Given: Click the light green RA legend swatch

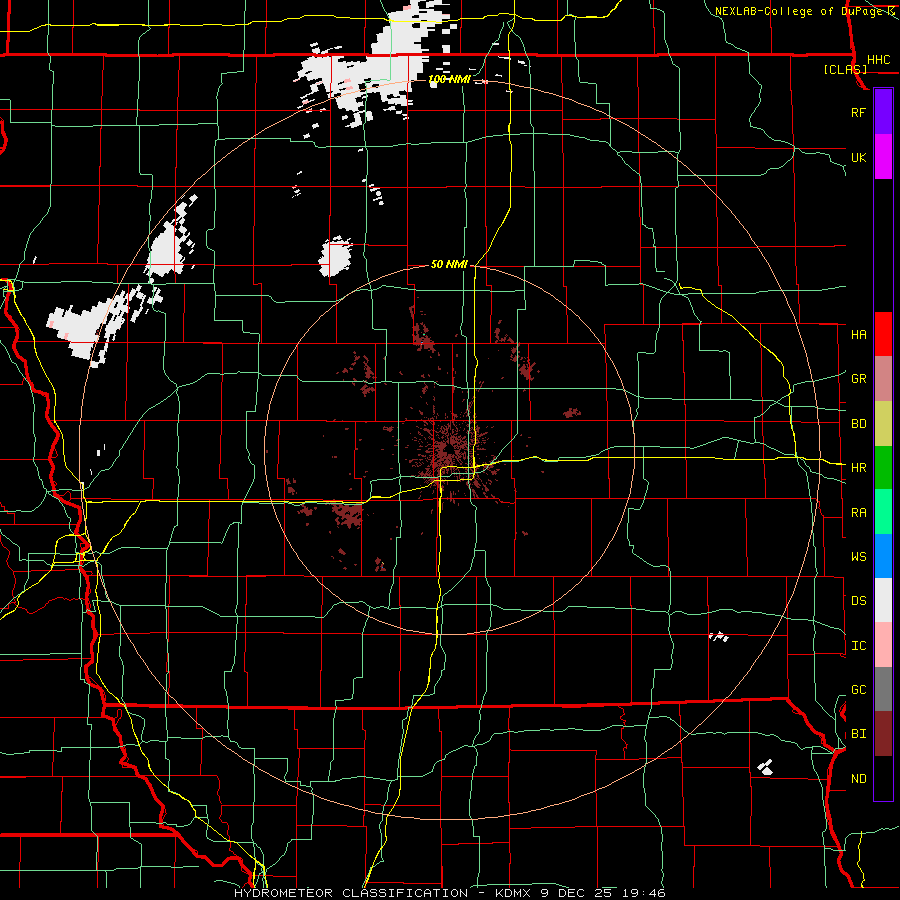Looking at the screenshot, I should (883, 512).
